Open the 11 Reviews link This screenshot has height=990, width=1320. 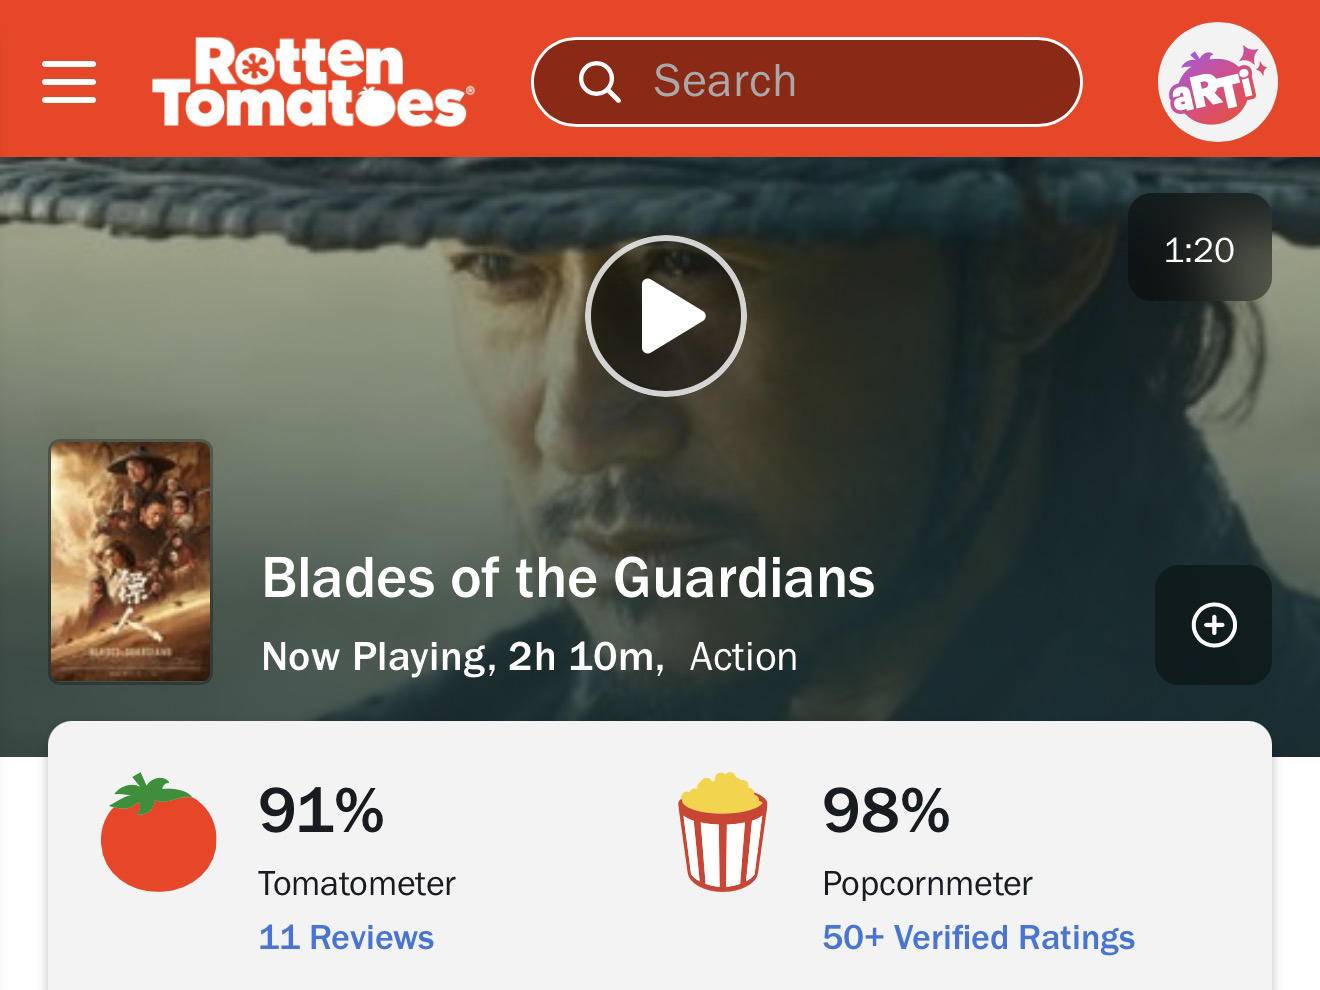point(346,937)
